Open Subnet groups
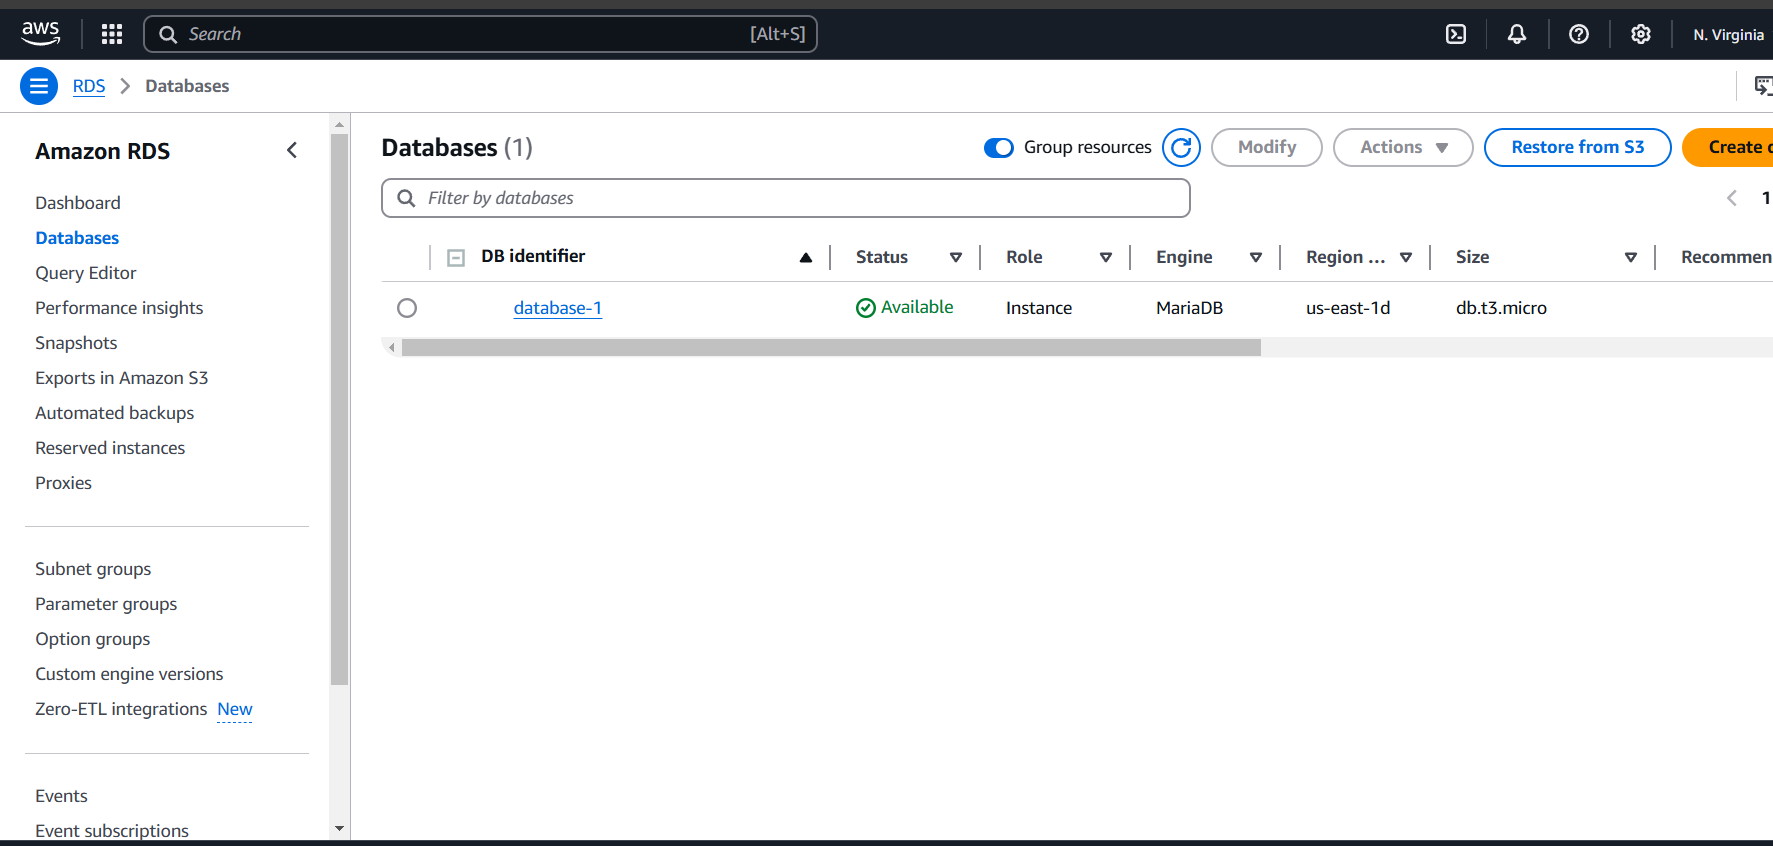Screen dimensions: 1773x846 coord(93,569)
